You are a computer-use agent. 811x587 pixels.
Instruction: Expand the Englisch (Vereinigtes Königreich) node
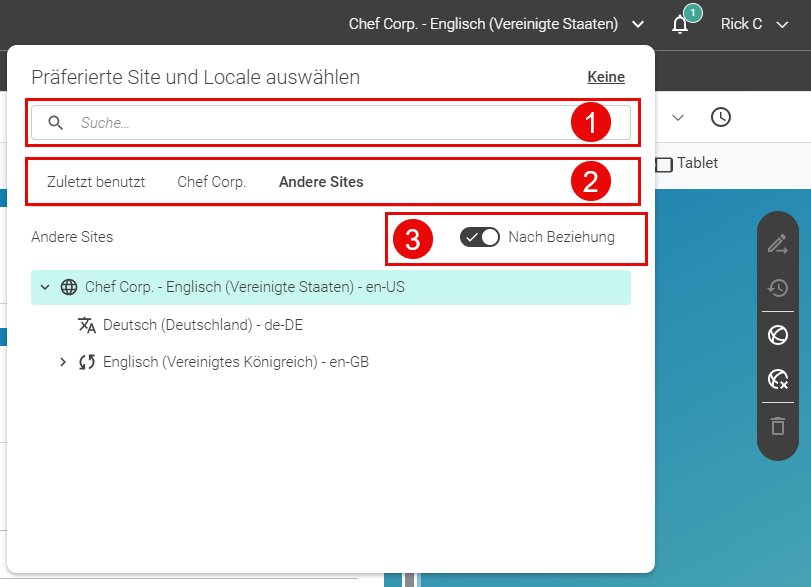(63, 362)
